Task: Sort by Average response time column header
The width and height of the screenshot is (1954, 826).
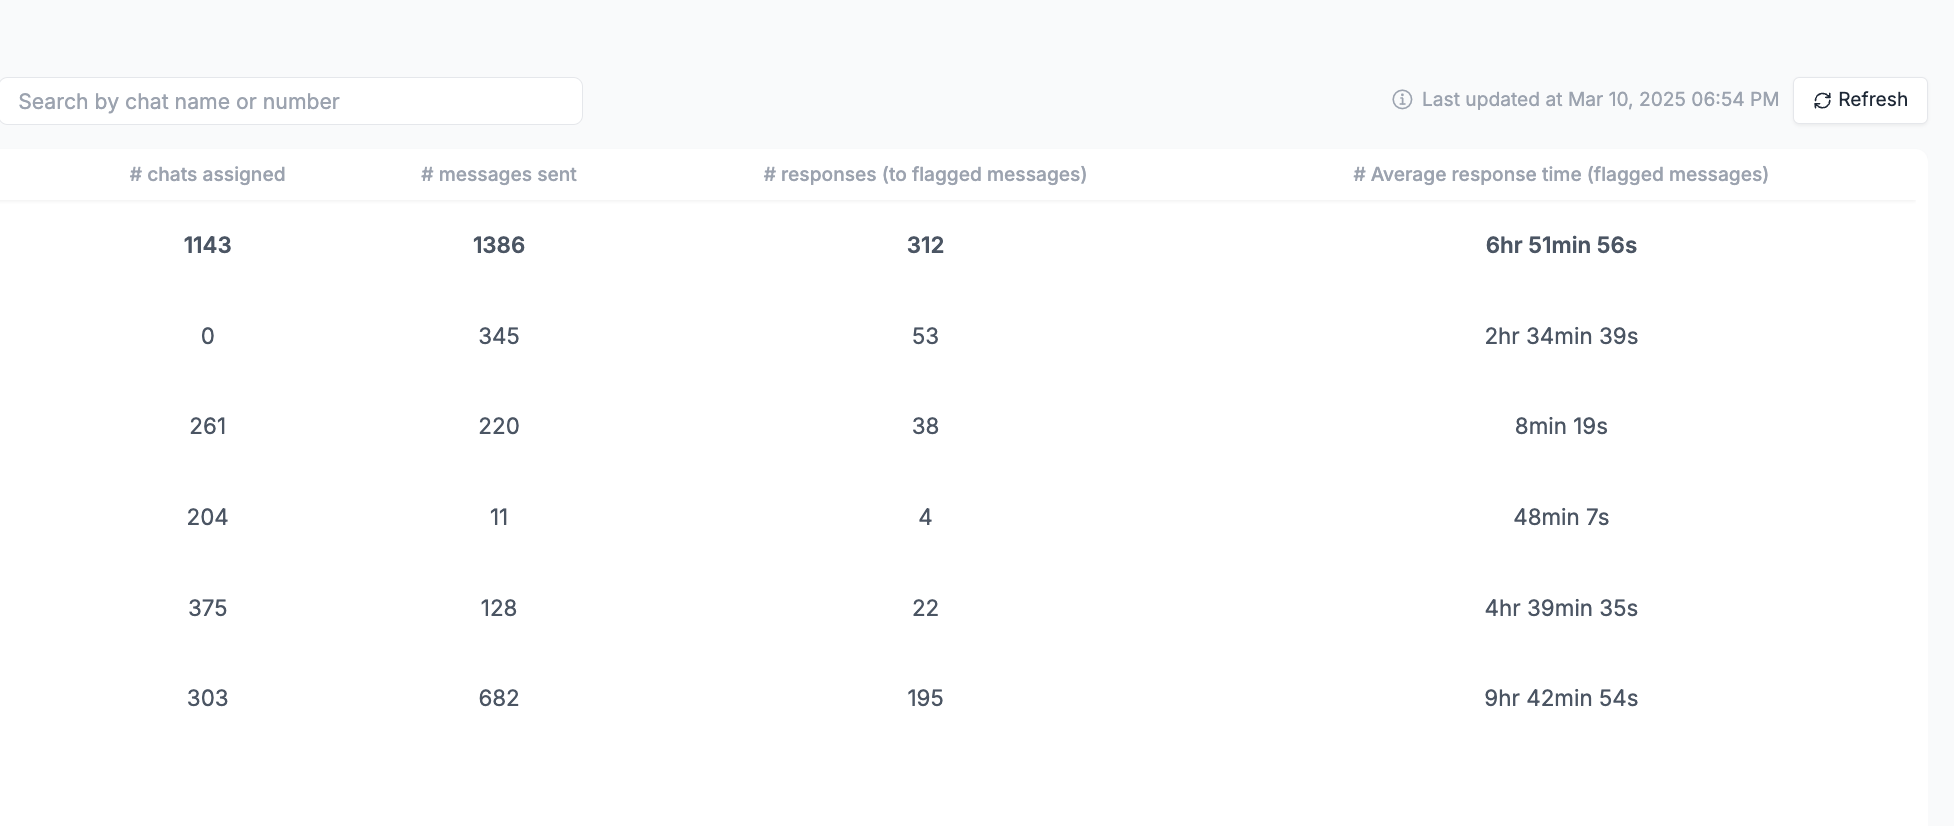Action: [1560, 174]
